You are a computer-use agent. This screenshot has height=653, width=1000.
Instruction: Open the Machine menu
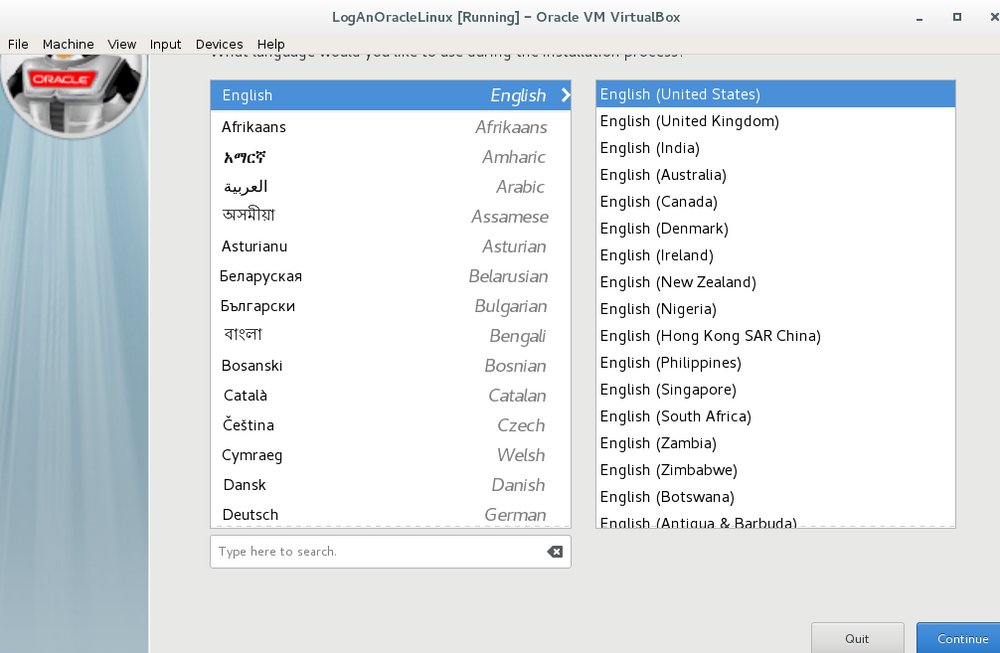[68, 44]
